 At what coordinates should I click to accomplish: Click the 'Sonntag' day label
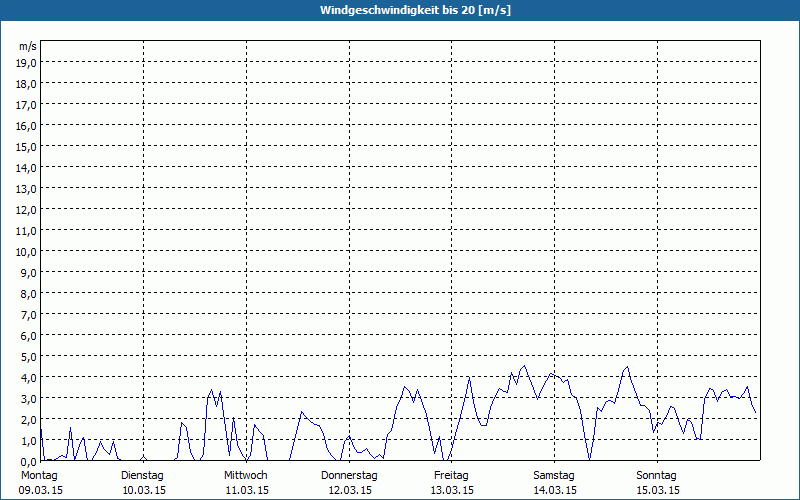pos(656,476)
